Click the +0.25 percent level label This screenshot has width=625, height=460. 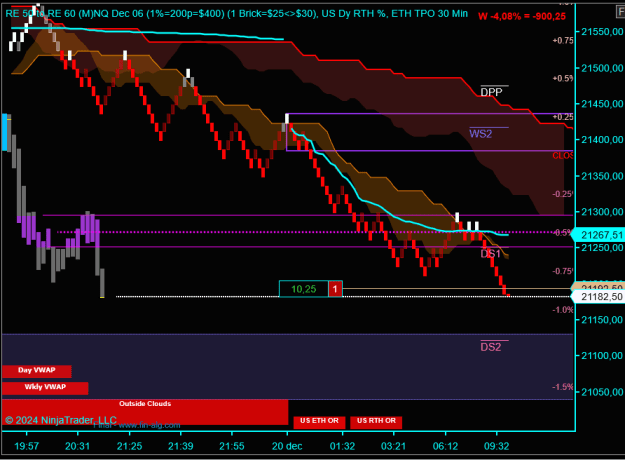(x=563, y=117)
